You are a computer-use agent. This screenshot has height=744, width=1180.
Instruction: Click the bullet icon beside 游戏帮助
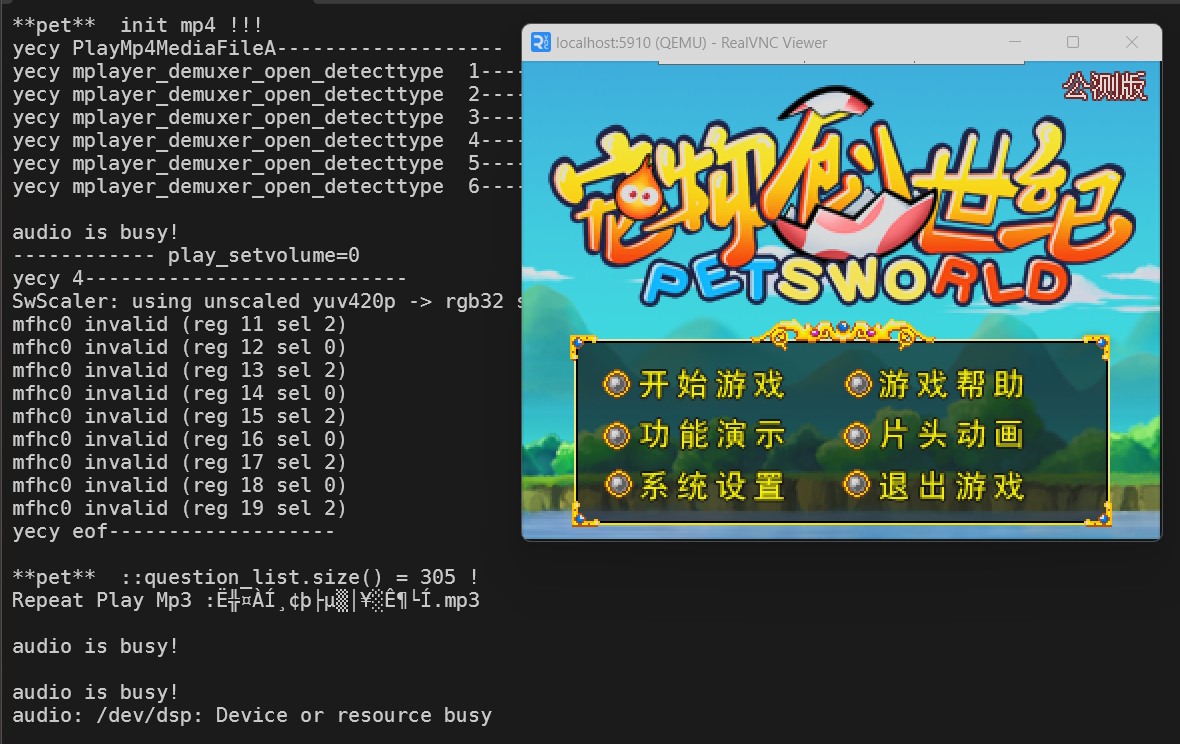pyautogui.click(x=857, y=384)
